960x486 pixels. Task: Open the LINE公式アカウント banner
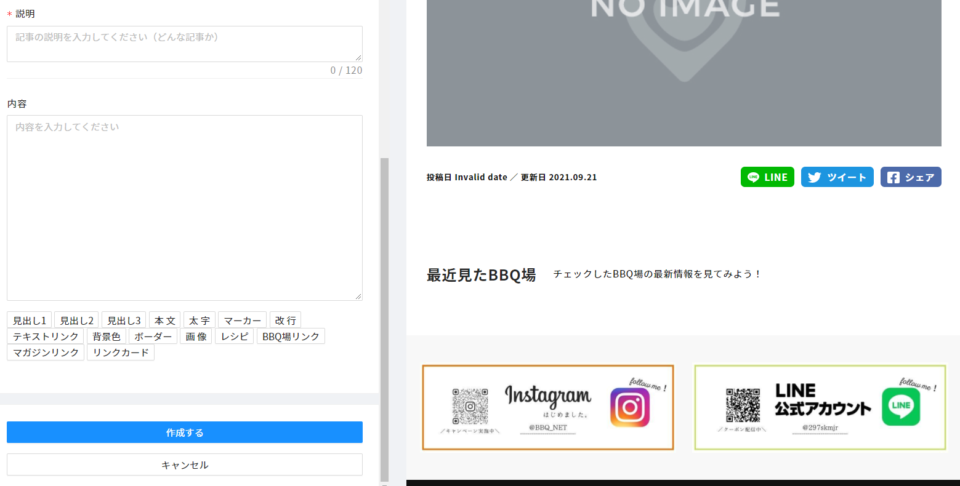point(820,407)
